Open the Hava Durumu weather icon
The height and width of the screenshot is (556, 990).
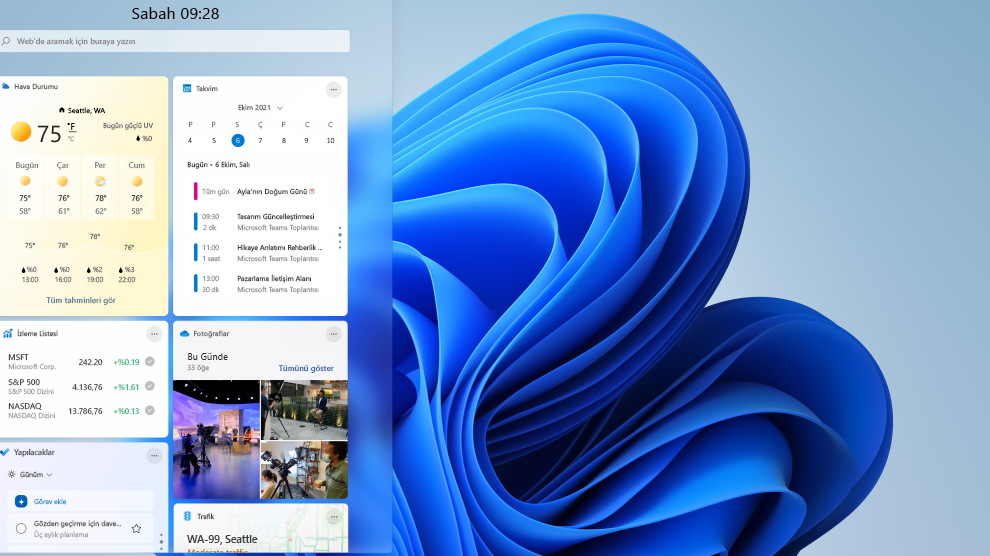(6, 86)
